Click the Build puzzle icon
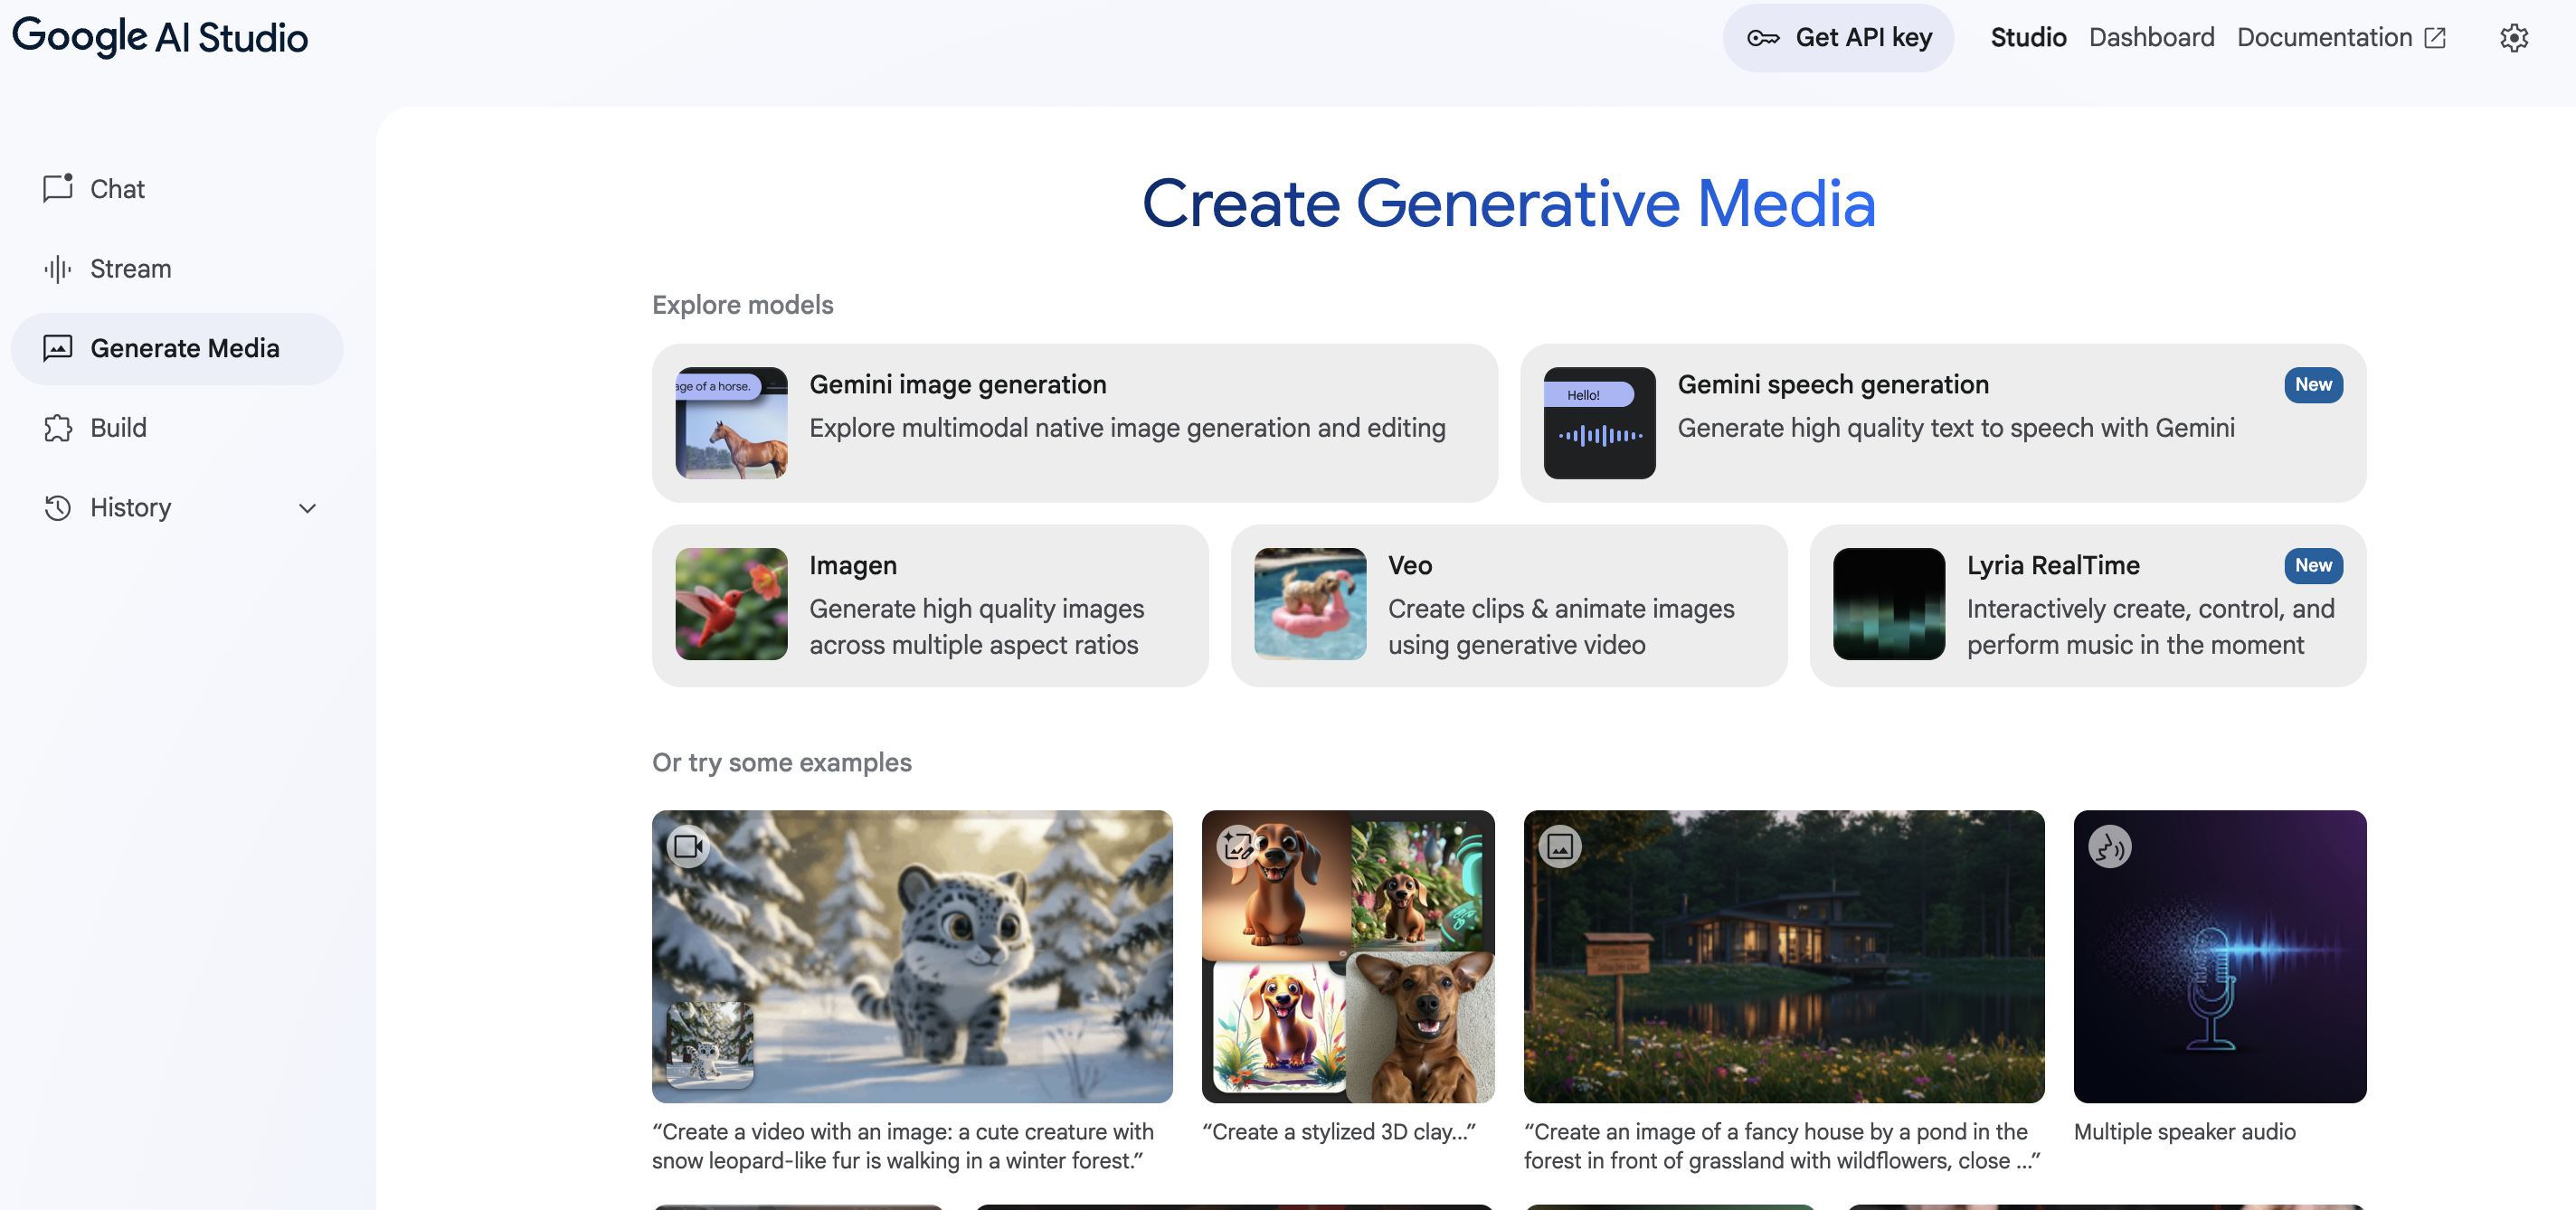This screenshot has width=2576, height=1210. pos(58,428)
